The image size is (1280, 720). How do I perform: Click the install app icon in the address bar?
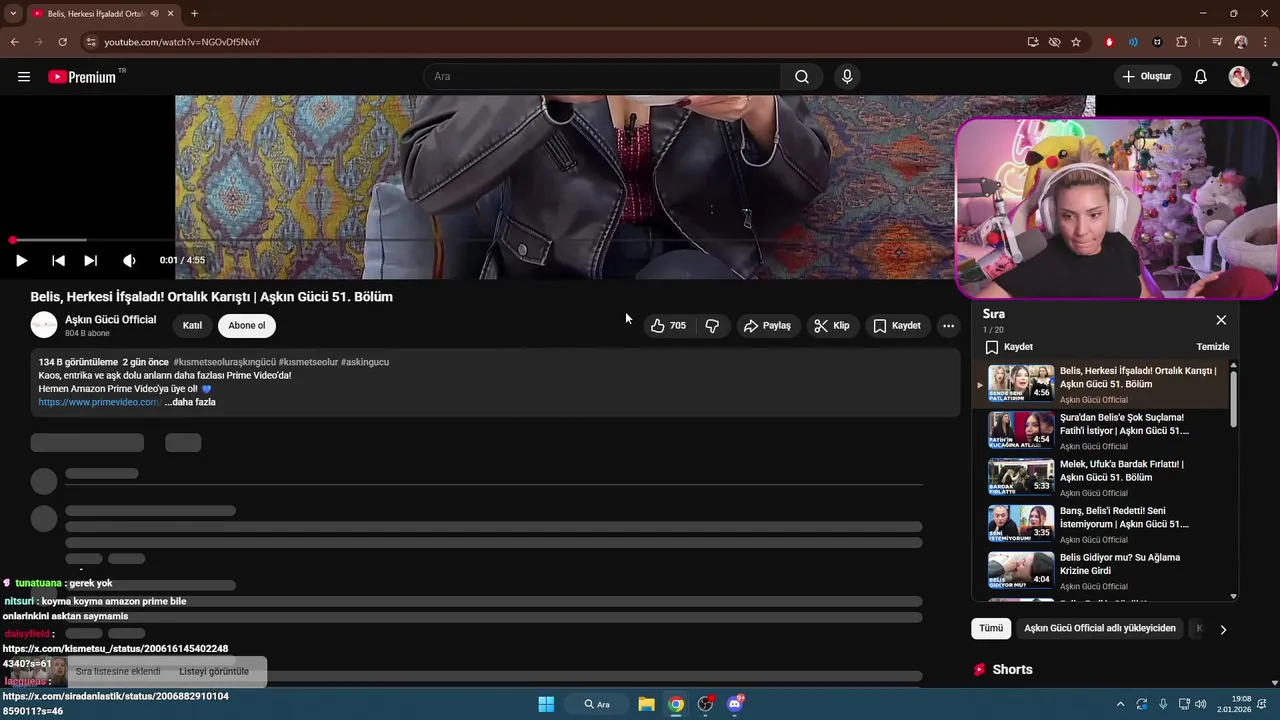1033,42
